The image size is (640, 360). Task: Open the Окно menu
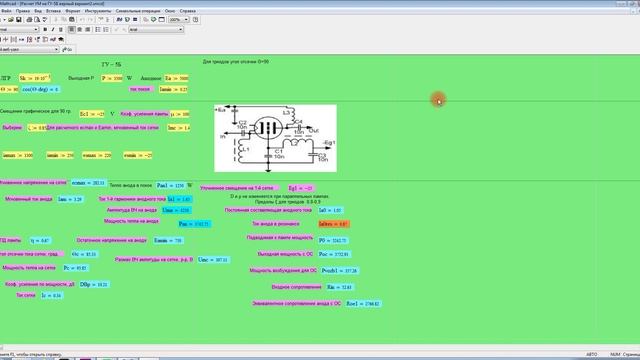tap(170, 11)
